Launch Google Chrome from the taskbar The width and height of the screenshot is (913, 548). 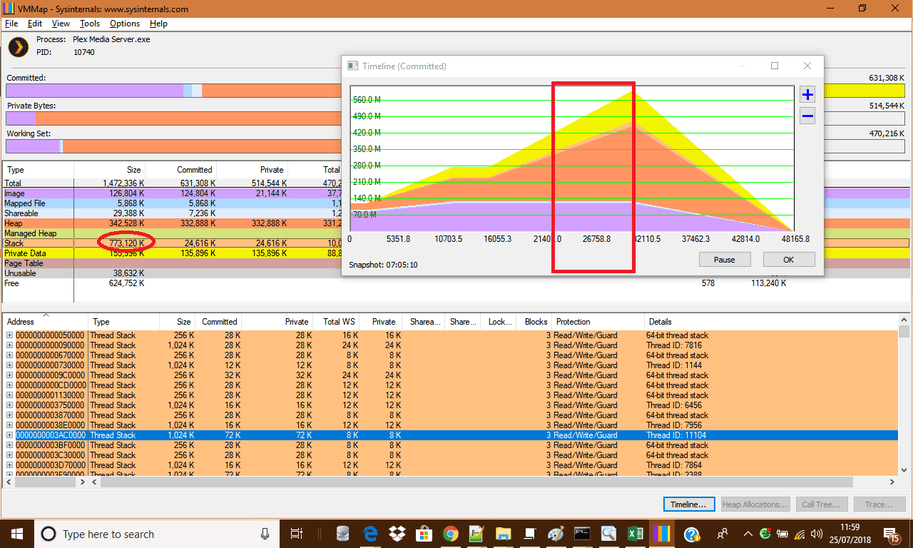450,534
